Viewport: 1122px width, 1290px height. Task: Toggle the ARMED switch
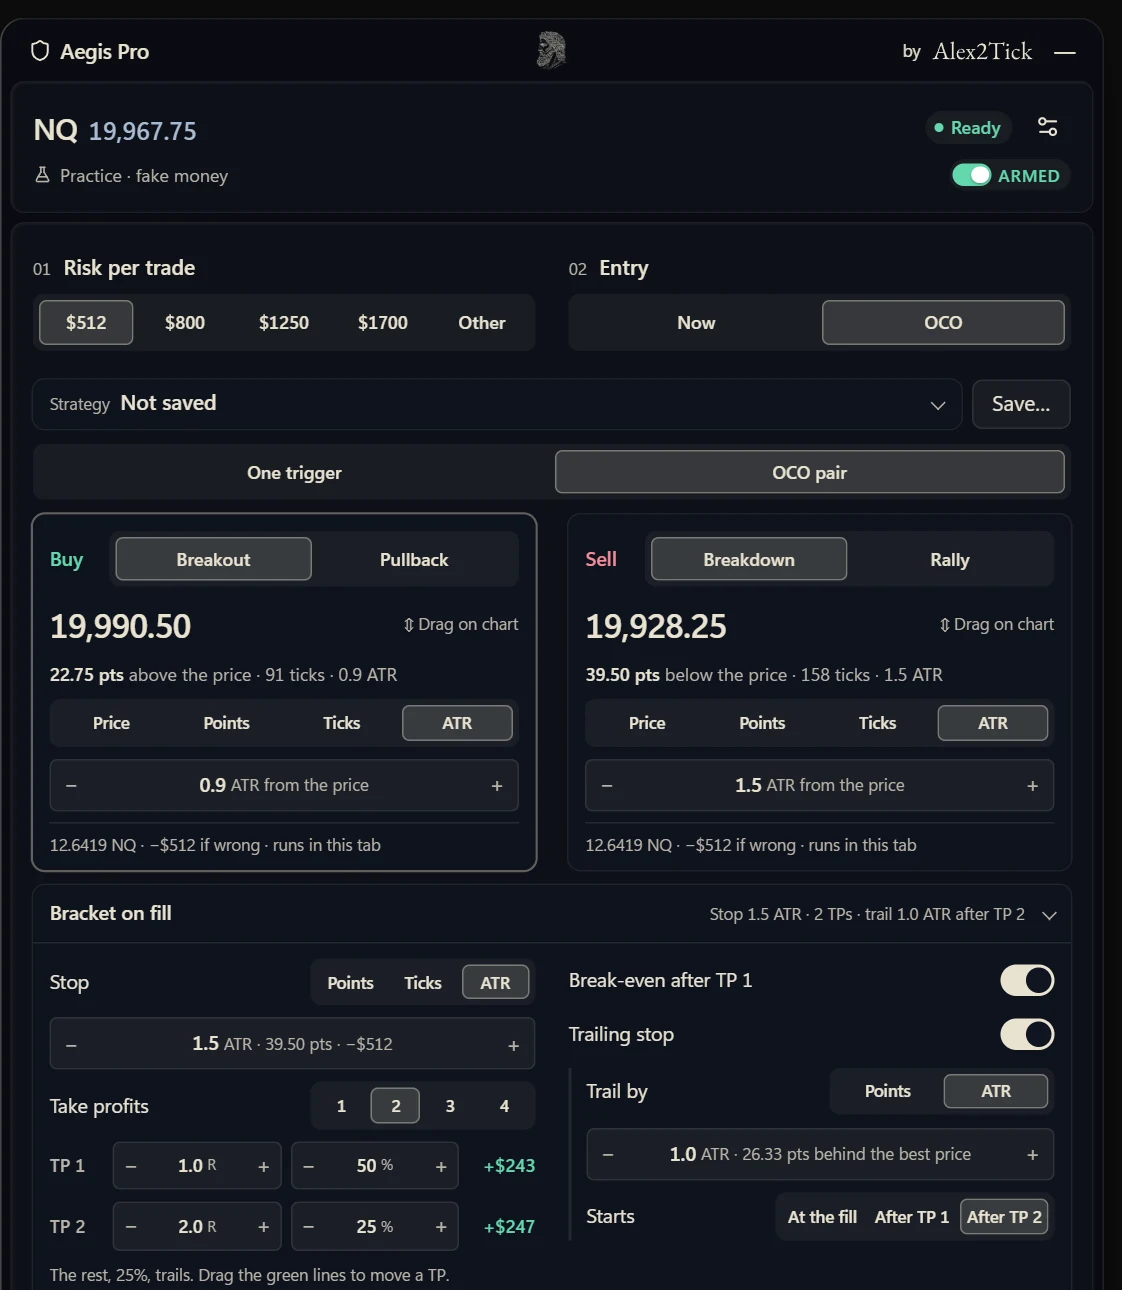pos(972,175)
